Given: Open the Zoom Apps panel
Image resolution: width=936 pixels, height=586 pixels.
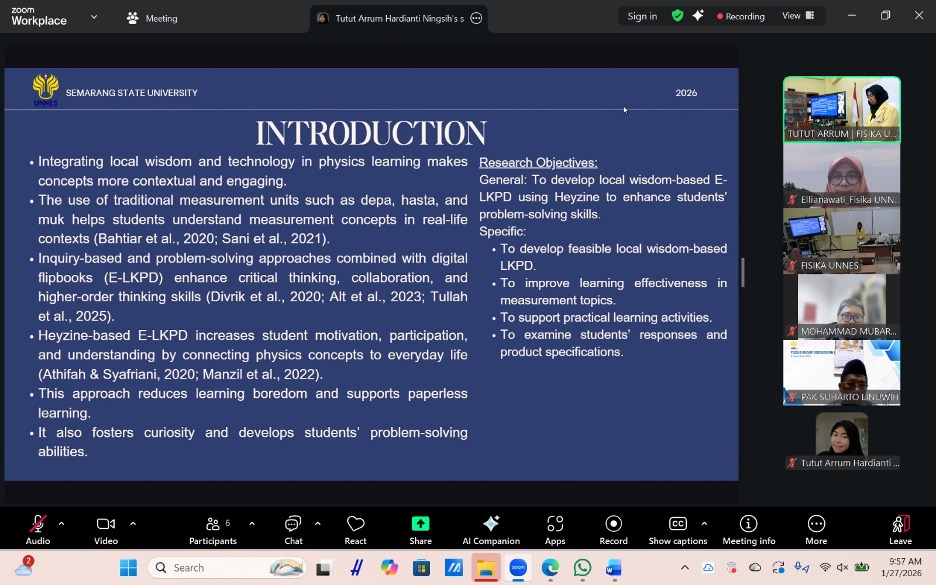Looking at the screenshot, I should click(555, 528).
